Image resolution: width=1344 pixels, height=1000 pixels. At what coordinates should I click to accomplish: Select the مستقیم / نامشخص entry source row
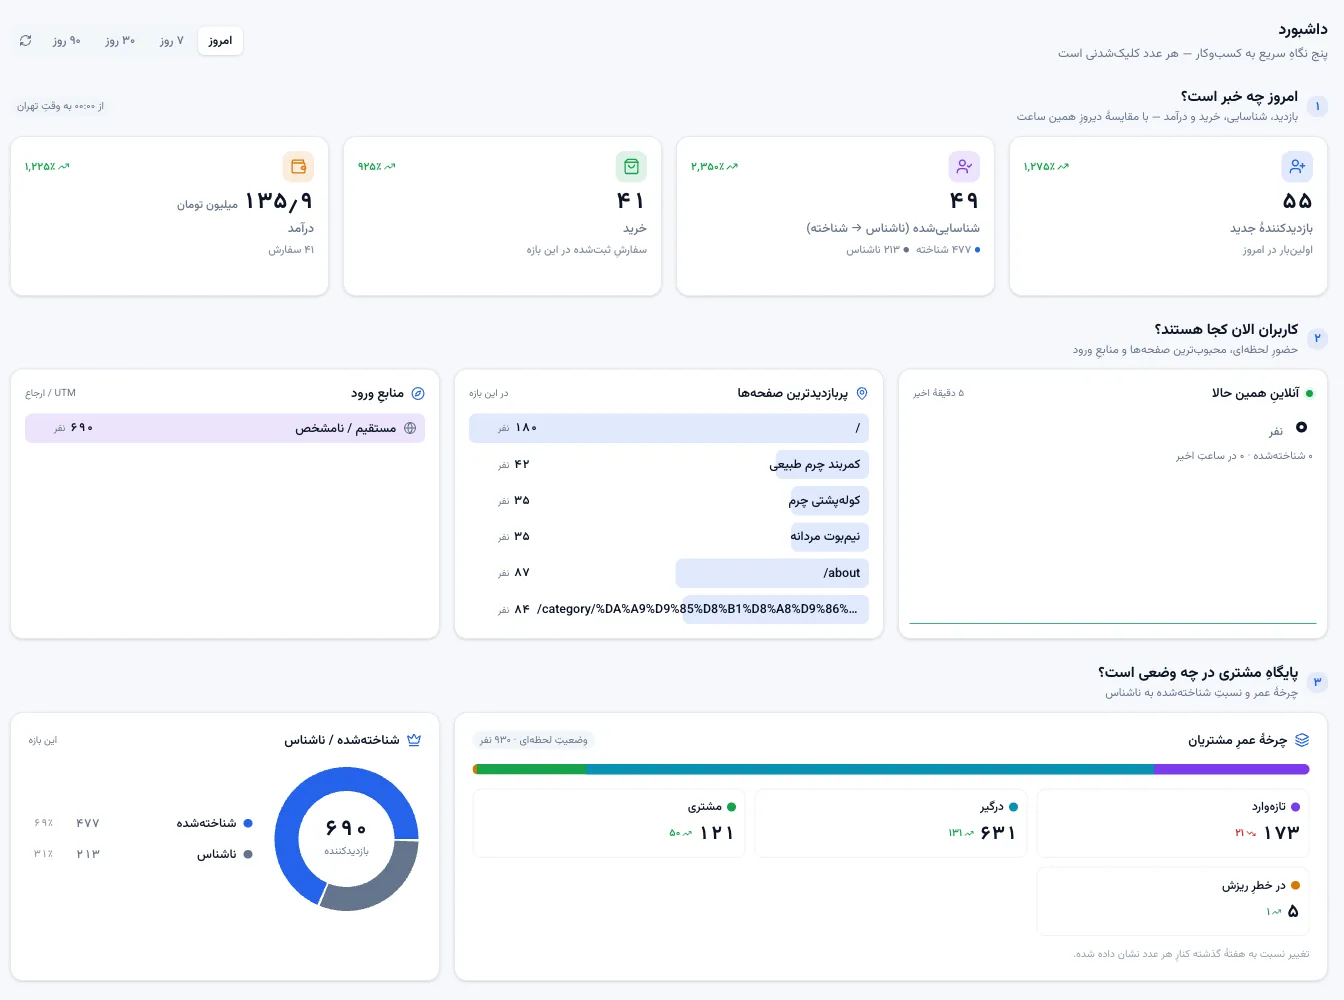tap(225, 428)
